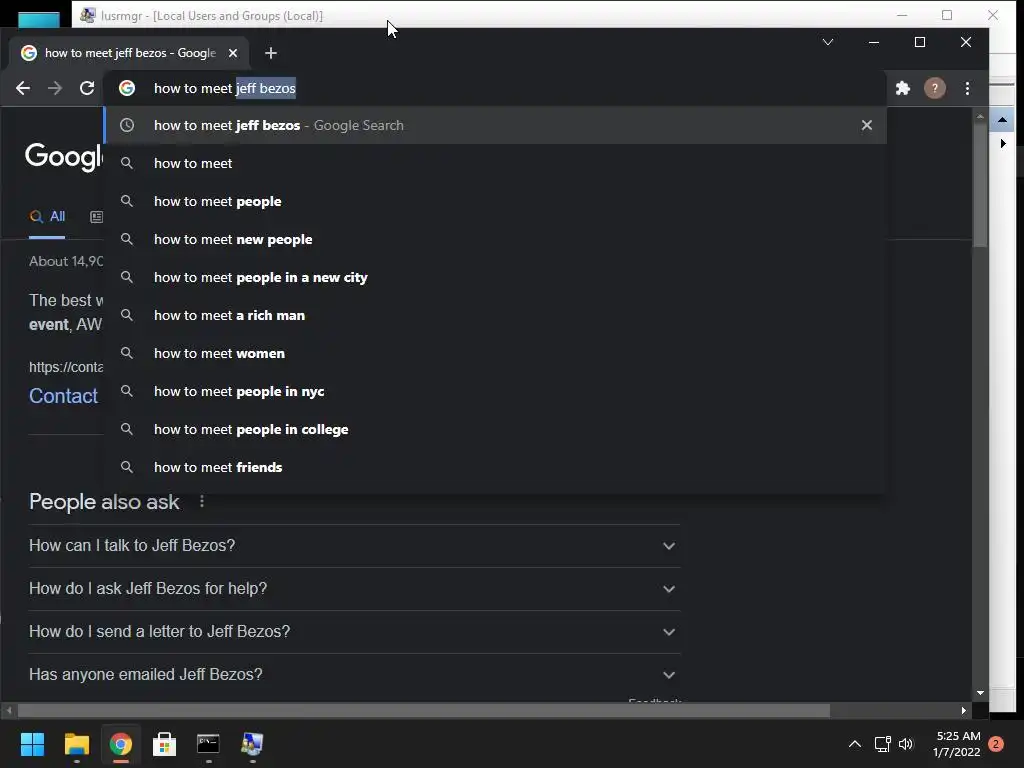
Task: Choose the 'how to meet new people' suggestion
Action: pos(495,239)
